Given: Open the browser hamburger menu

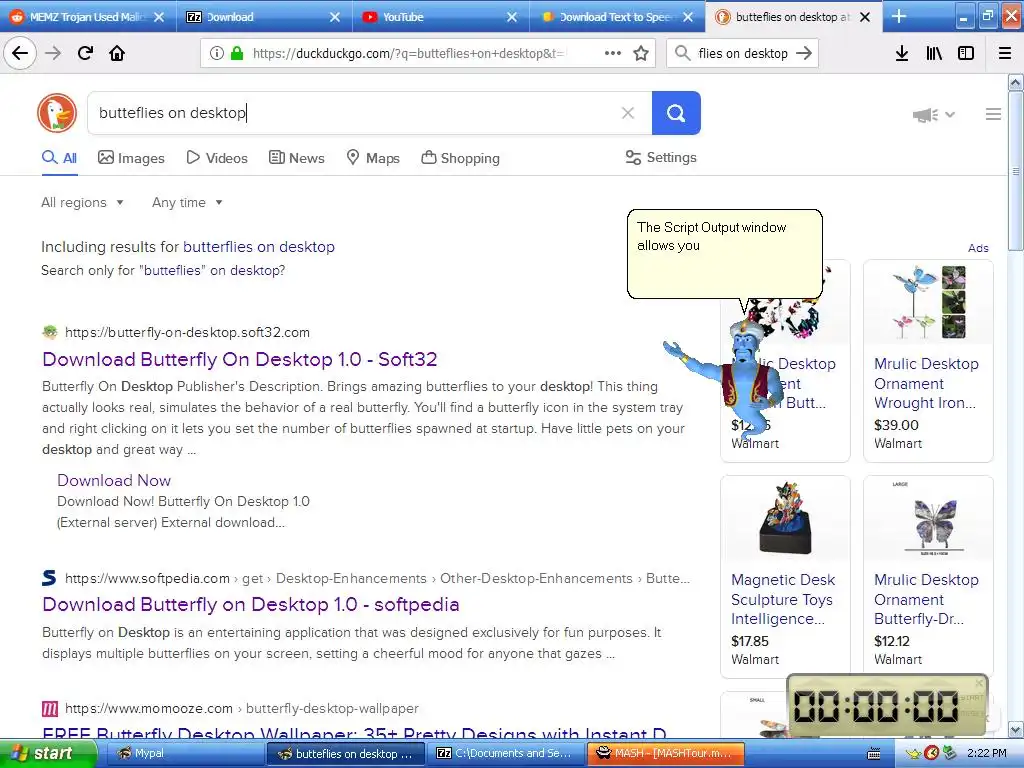Looking at the screenshot, I should pyautogui.click(x=1005, y=53).
